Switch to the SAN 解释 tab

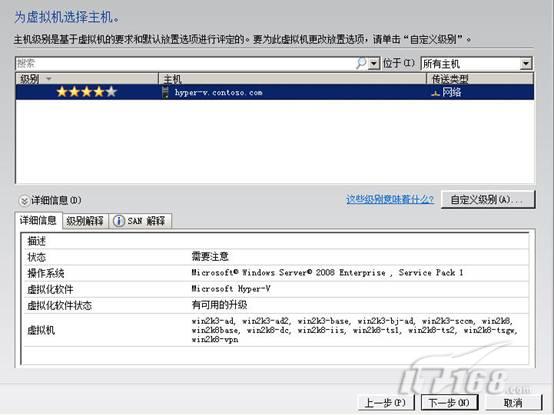140,221
